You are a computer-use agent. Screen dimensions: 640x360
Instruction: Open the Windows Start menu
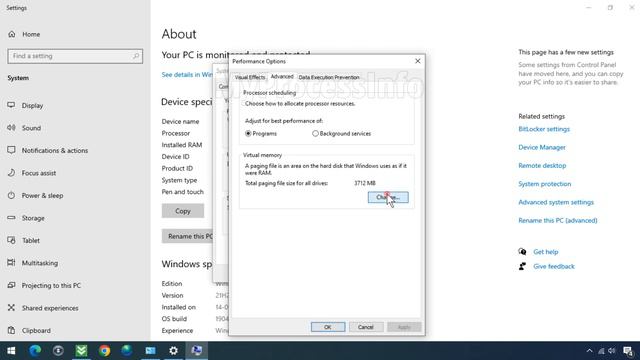[11, 351]
